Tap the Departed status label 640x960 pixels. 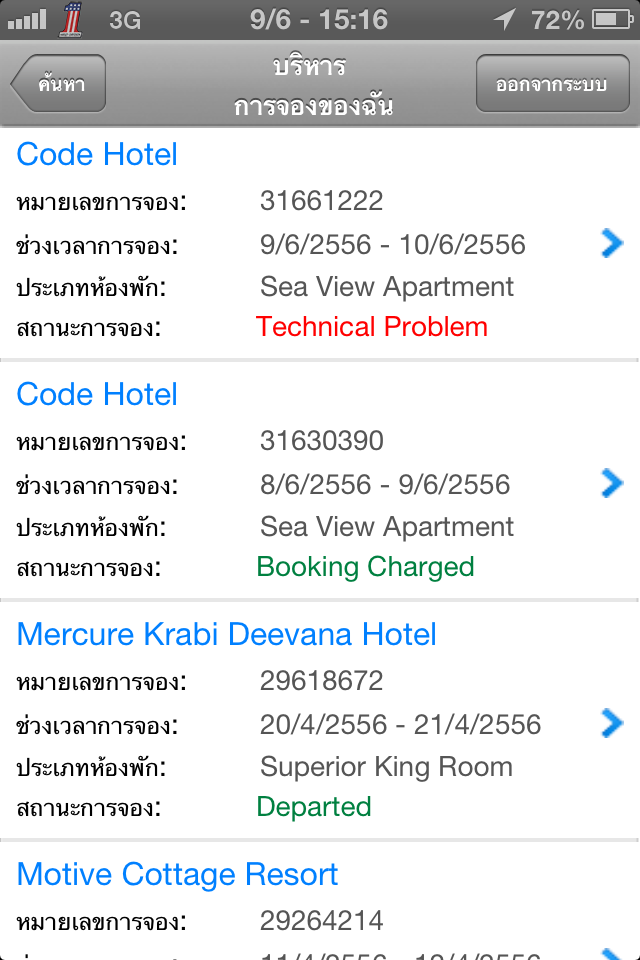pyautogui.click(x=314, y=807)
